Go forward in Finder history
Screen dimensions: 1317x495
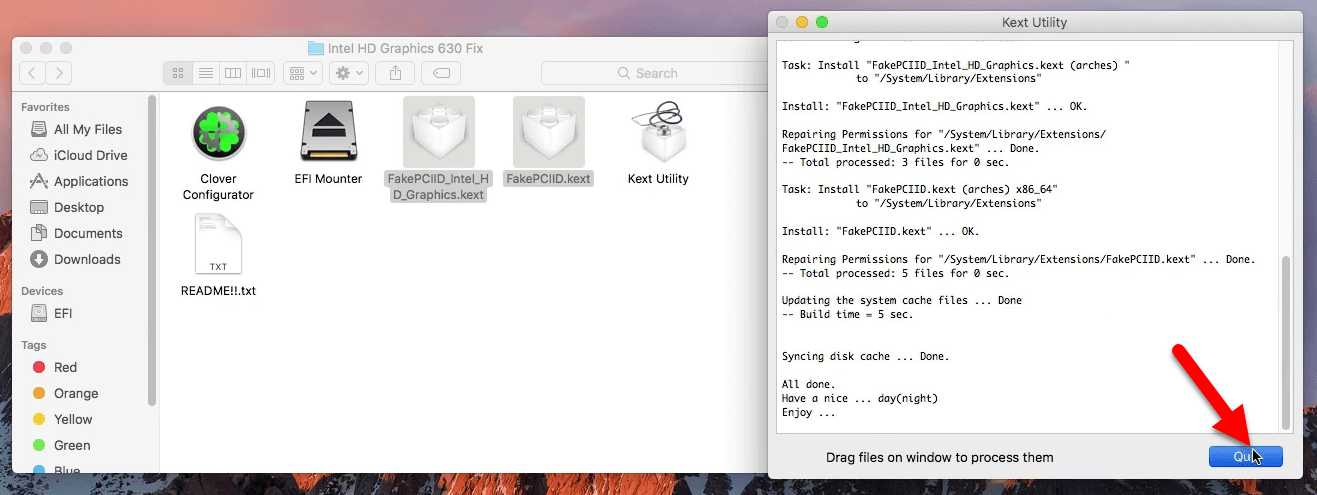[x=59, y=73]
